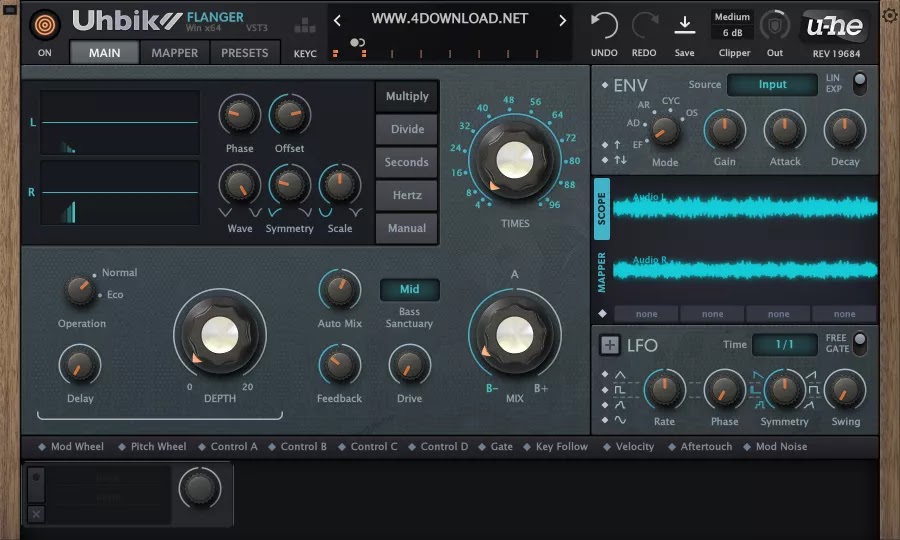The height and width of the screenshot is (540, 900).
Task: Click the large DEPTH knob
Action: [x=220, y=335]
